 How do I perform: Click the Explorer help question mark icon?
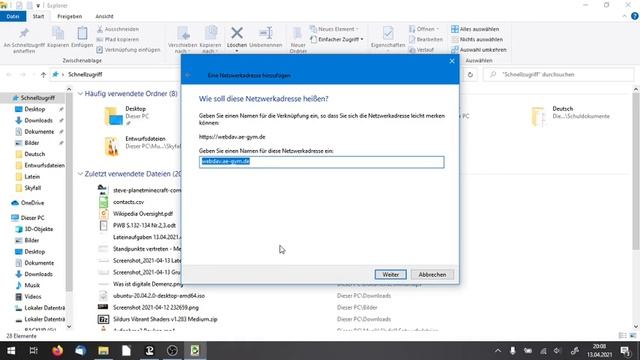[x=635, y=16]
